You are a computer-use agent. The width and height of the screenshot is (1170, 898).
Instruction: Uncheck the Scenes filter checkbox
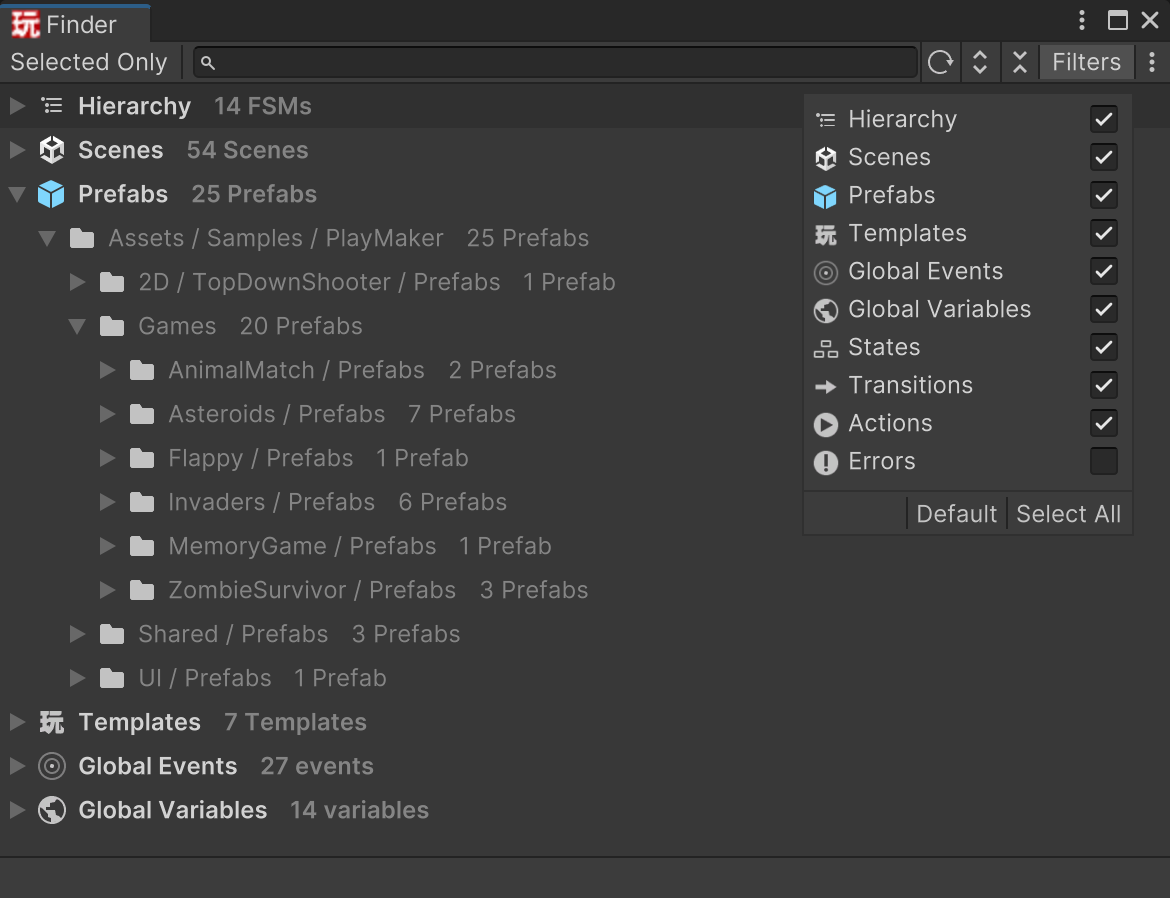tap(1104, 158)
